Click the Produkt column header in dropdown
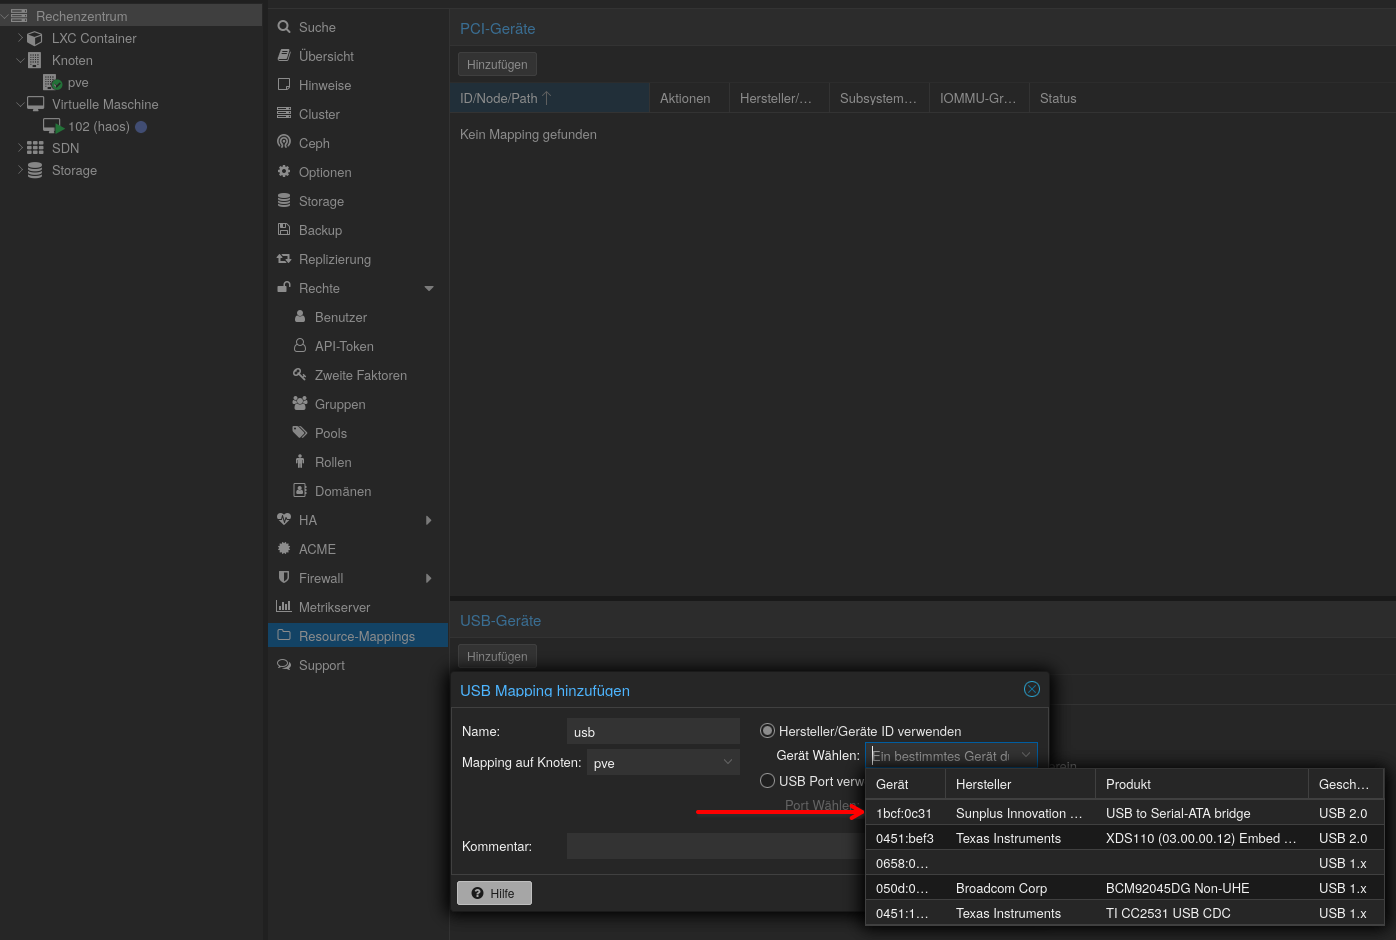 coord(1201,784)
